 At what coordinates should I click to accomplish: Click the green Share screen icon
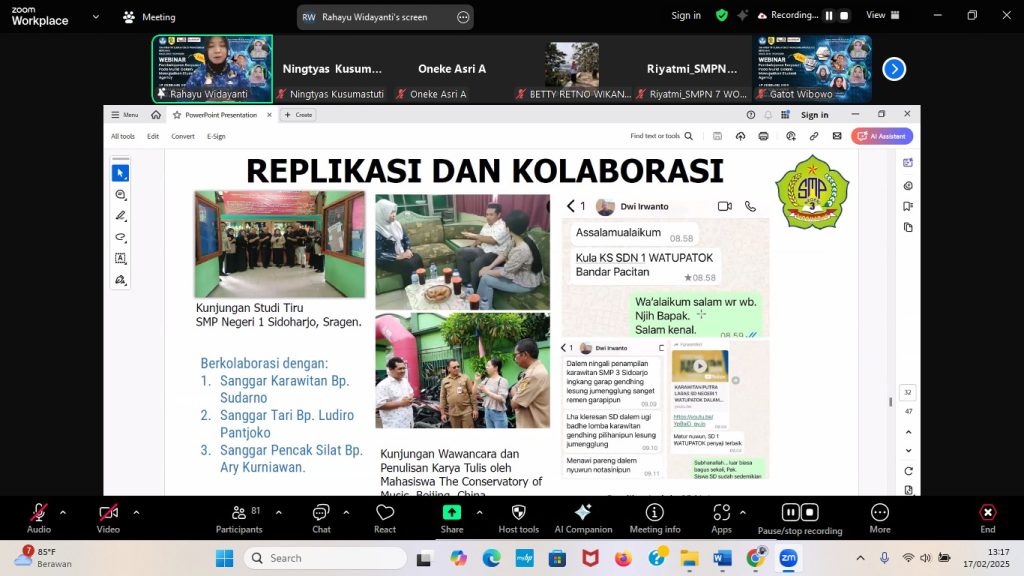(452, 512)
